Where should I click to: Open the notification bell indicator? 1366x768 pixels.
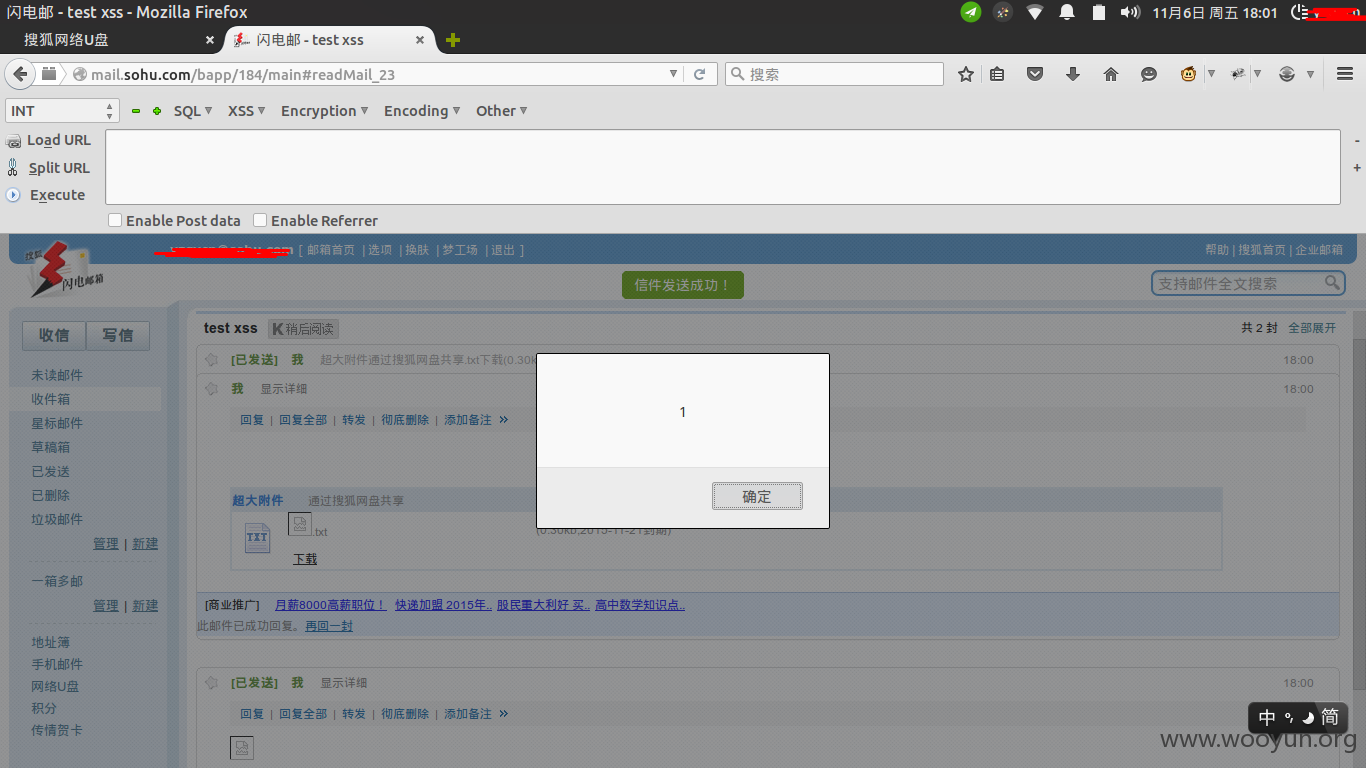[x=1067, y=12]
